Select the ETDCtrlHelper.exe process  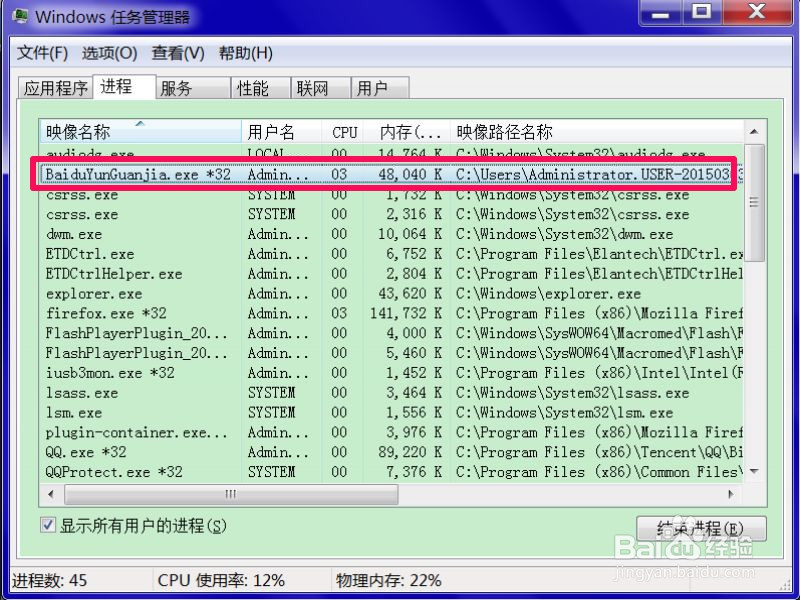tap(391, 274)
